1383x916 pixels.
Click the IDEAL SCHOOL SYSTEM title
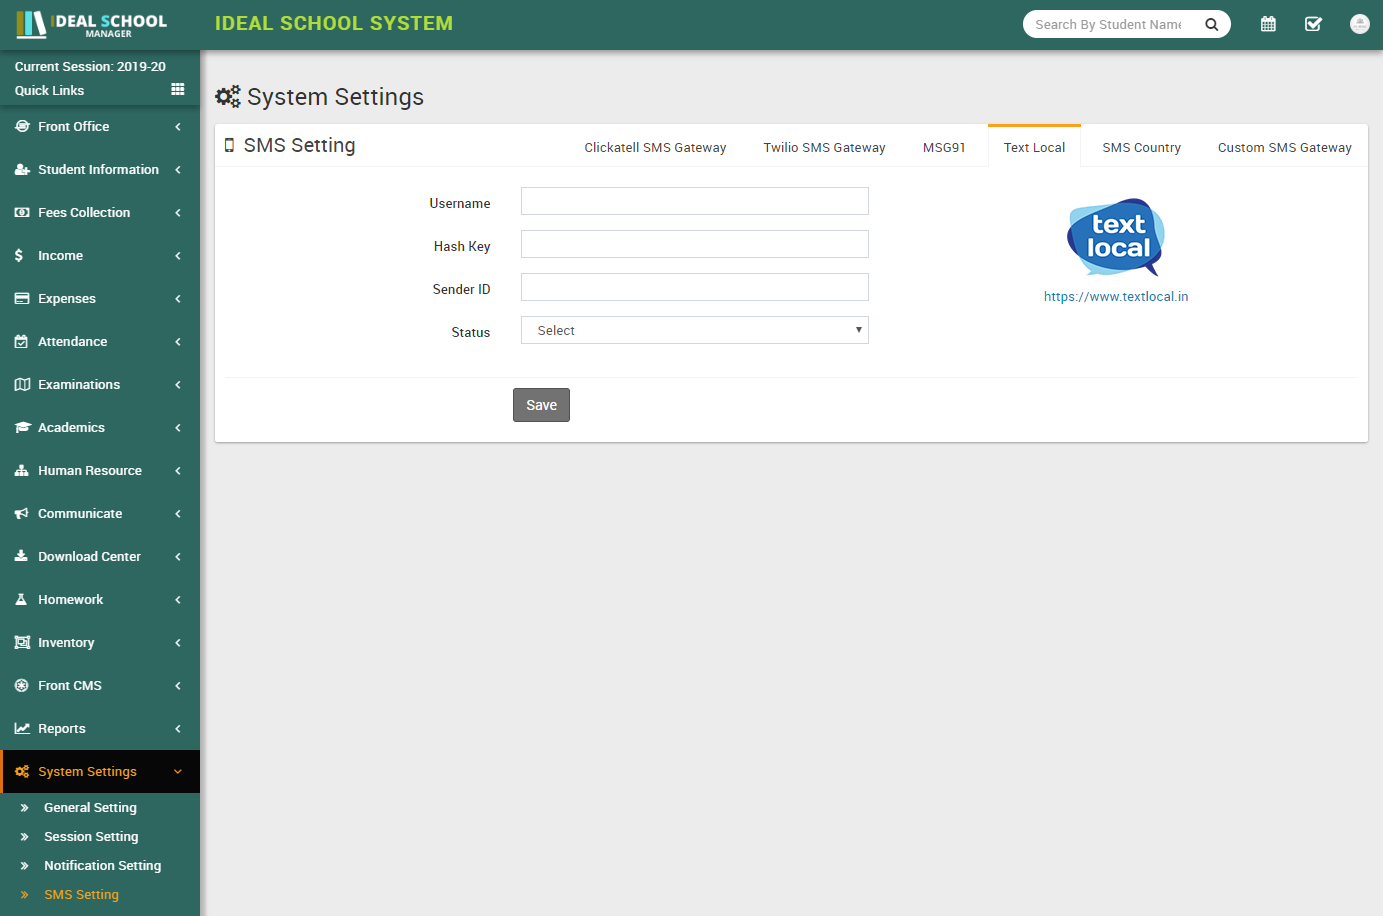(x=334, y=23)
